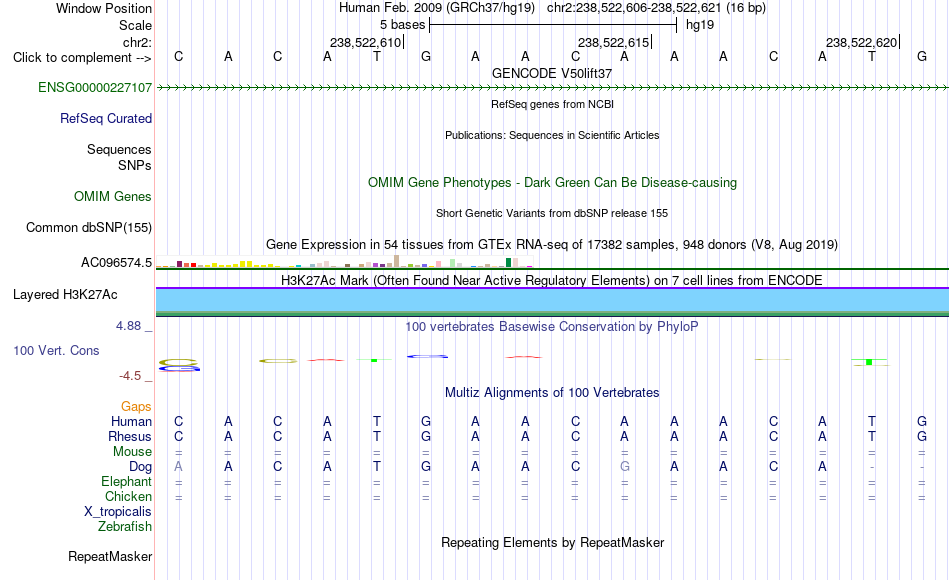Open the ENSG00000227107 gene track label

pos(95,87)
